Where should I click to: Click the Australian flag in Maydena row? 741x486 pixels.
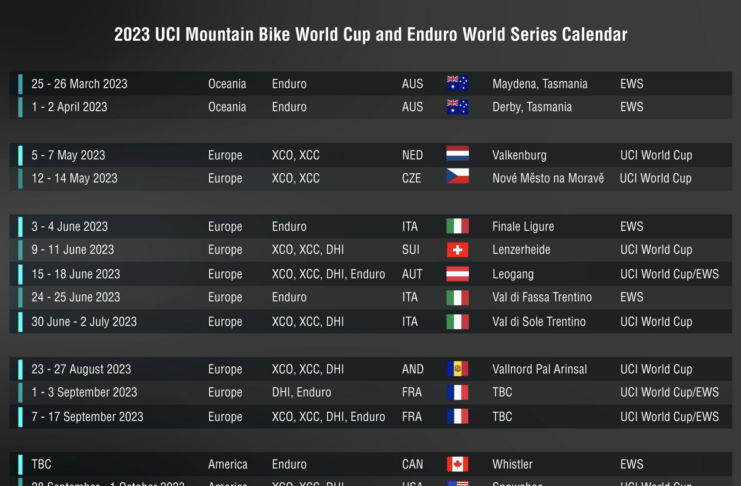457,84
